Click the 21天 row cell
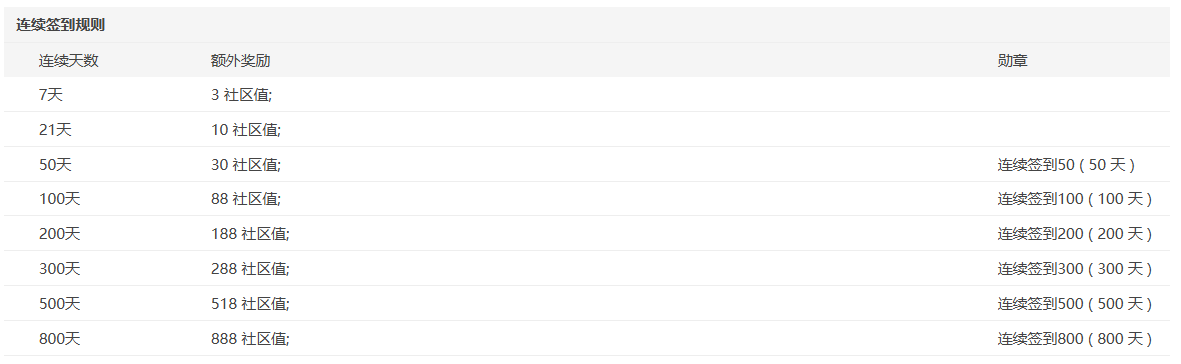The height and width of the screenshot is (364, 1181). 55,130
